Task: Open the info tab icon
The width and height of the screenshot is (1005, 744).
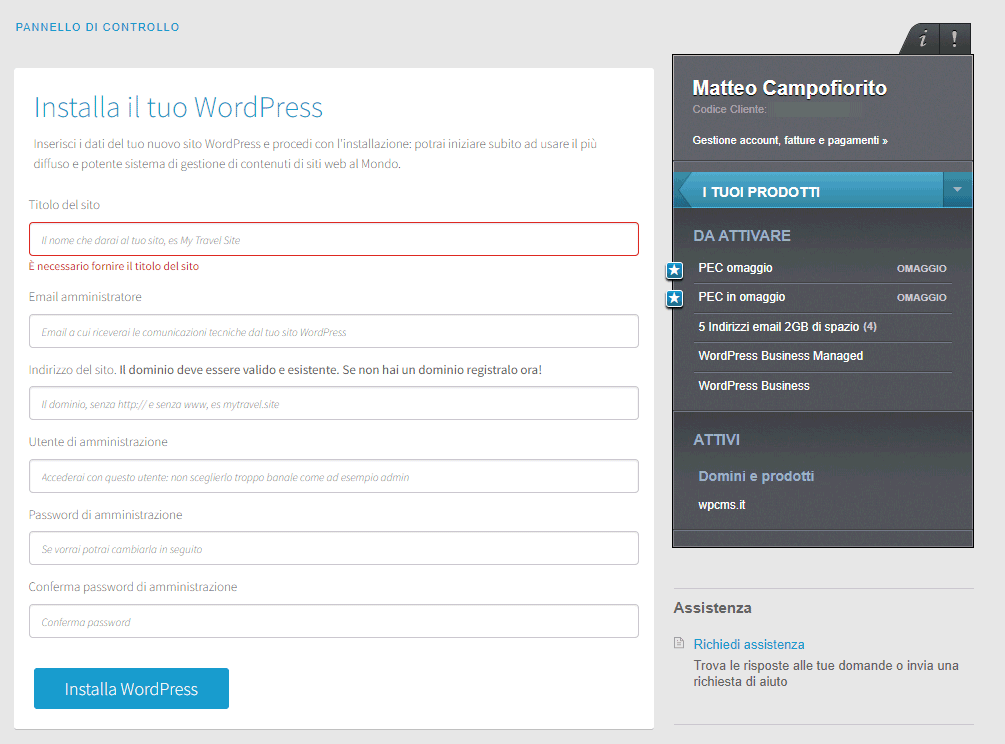Action: click(x=922, y=39)
